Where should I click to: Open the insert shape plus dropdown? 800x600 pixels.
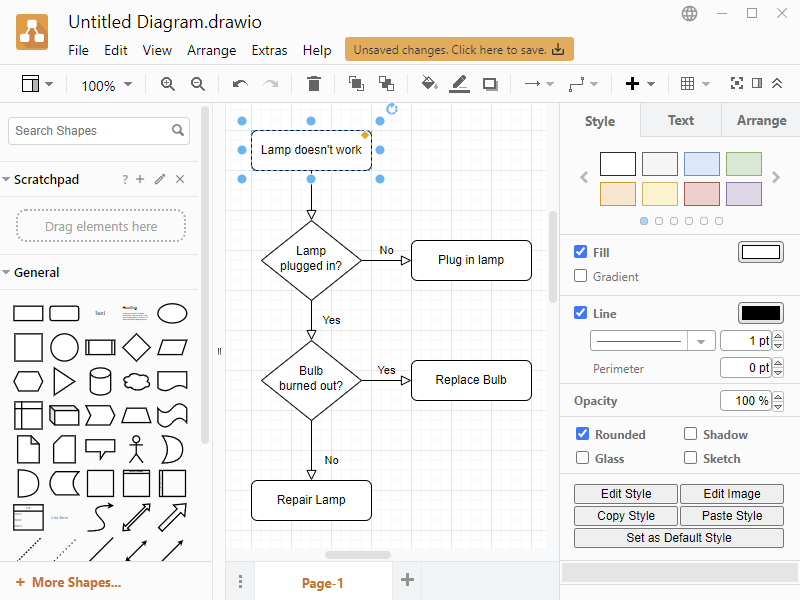coord(640,84)
